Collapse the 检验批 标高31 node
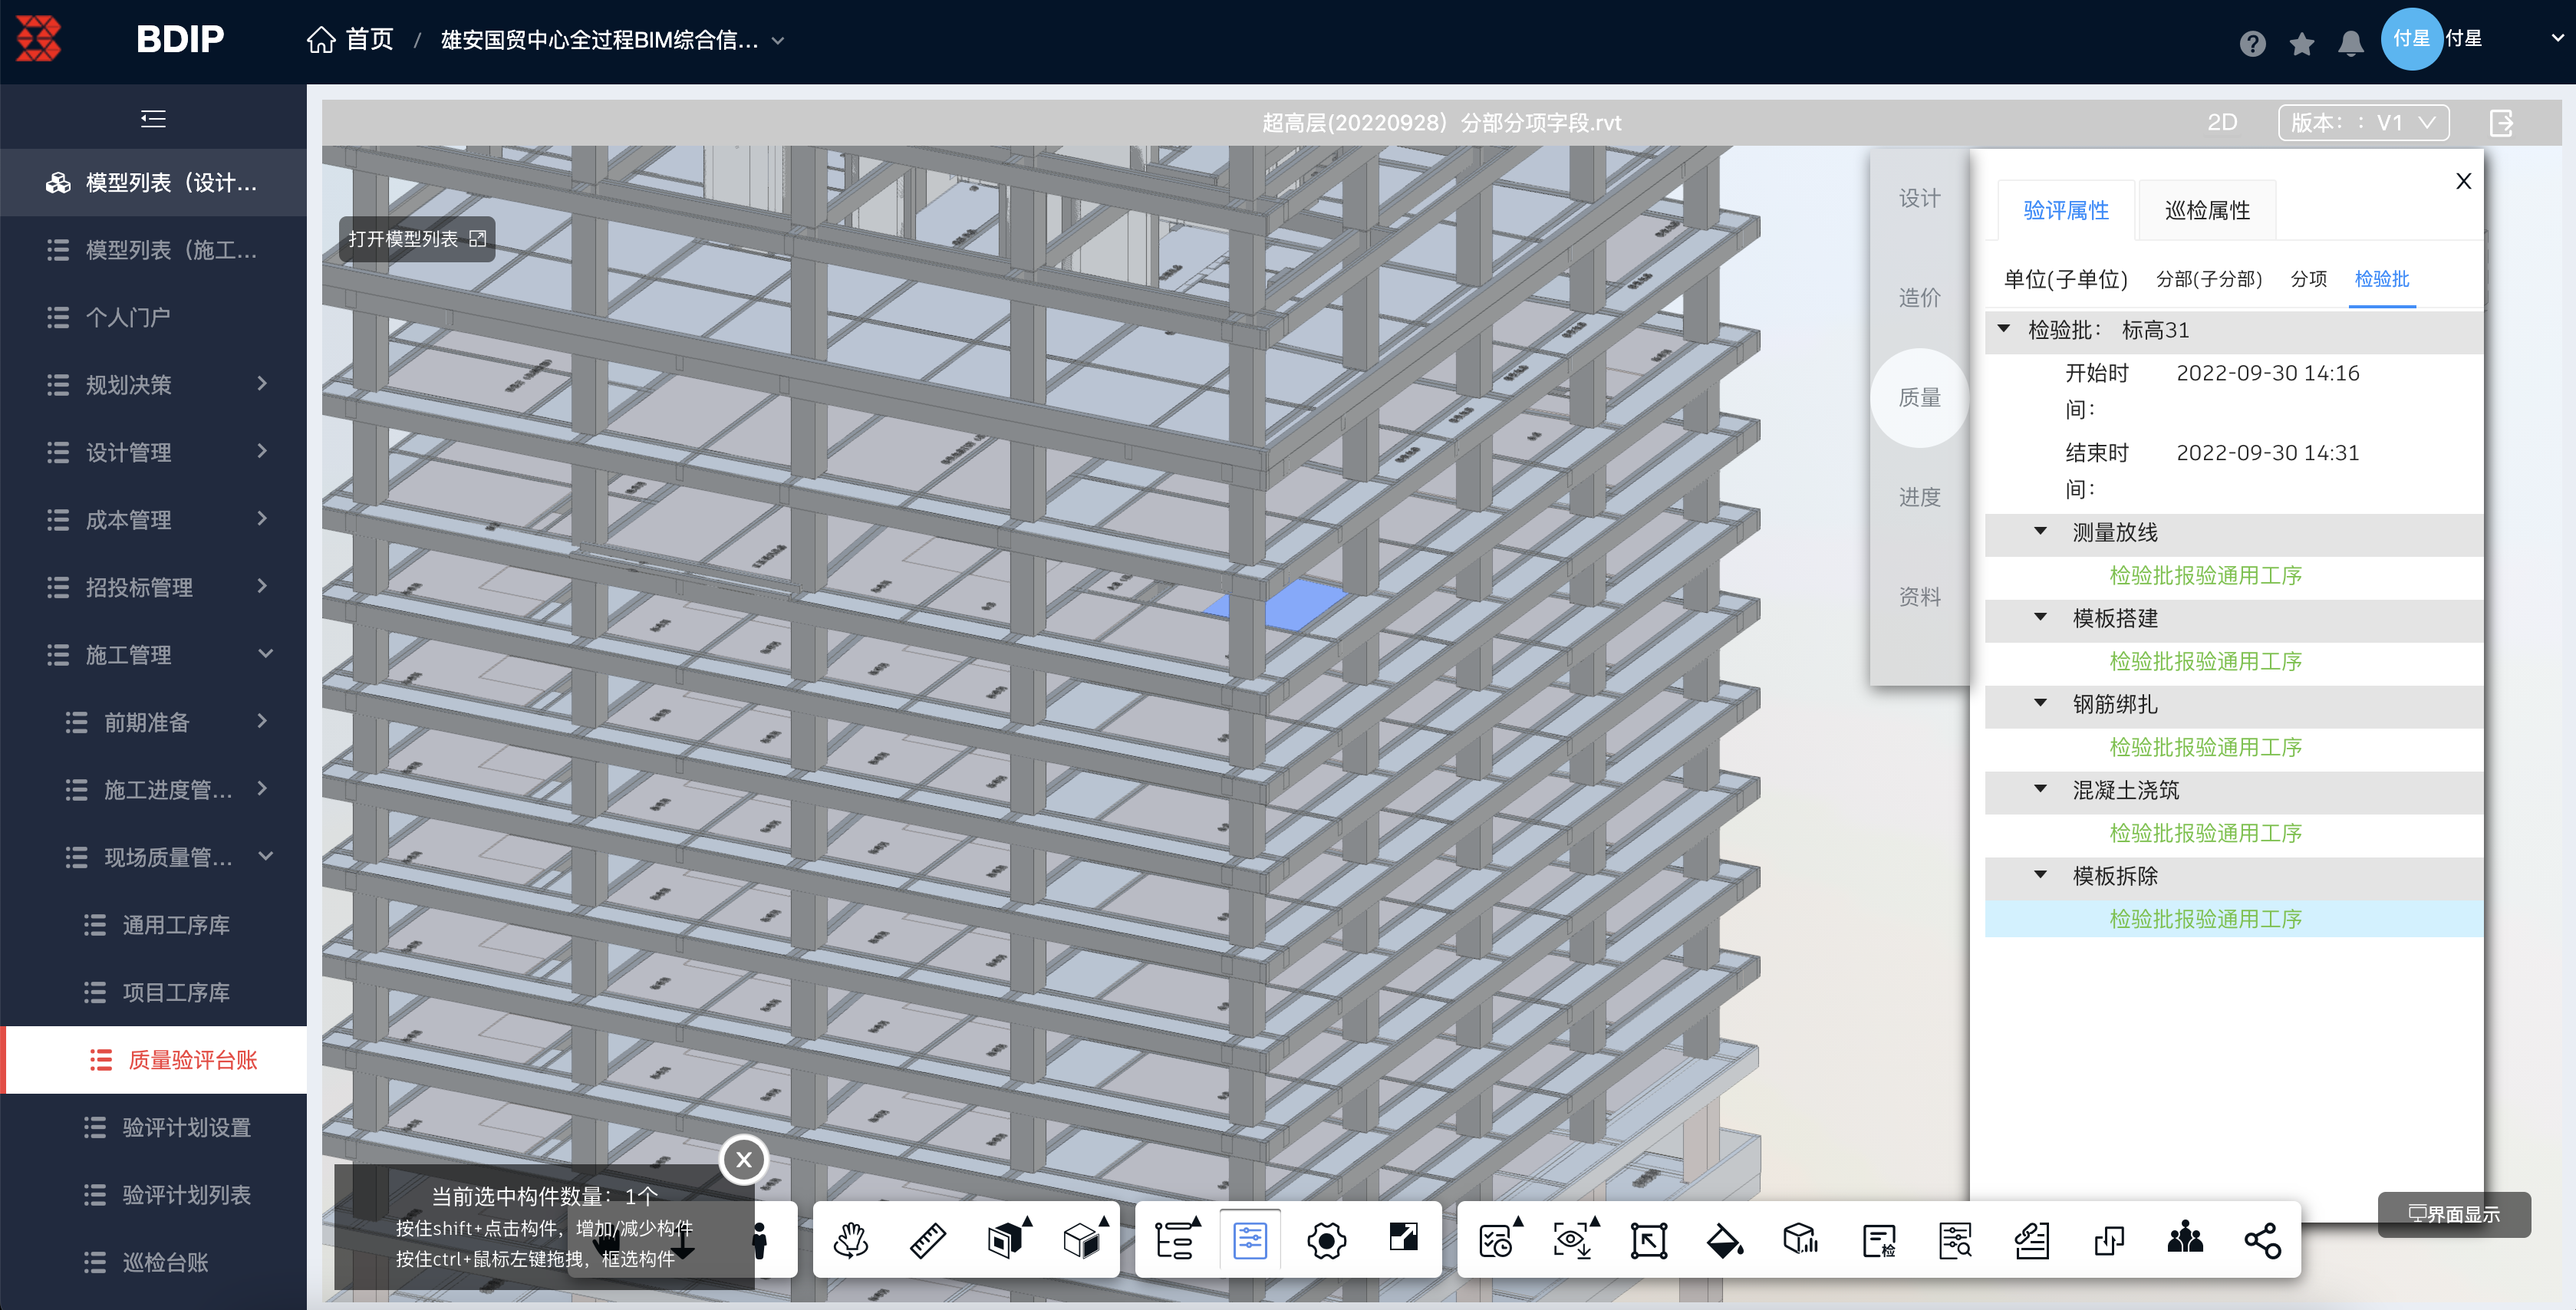The width and height of the screenshot is (2576, 1310). pos(2003,328)
